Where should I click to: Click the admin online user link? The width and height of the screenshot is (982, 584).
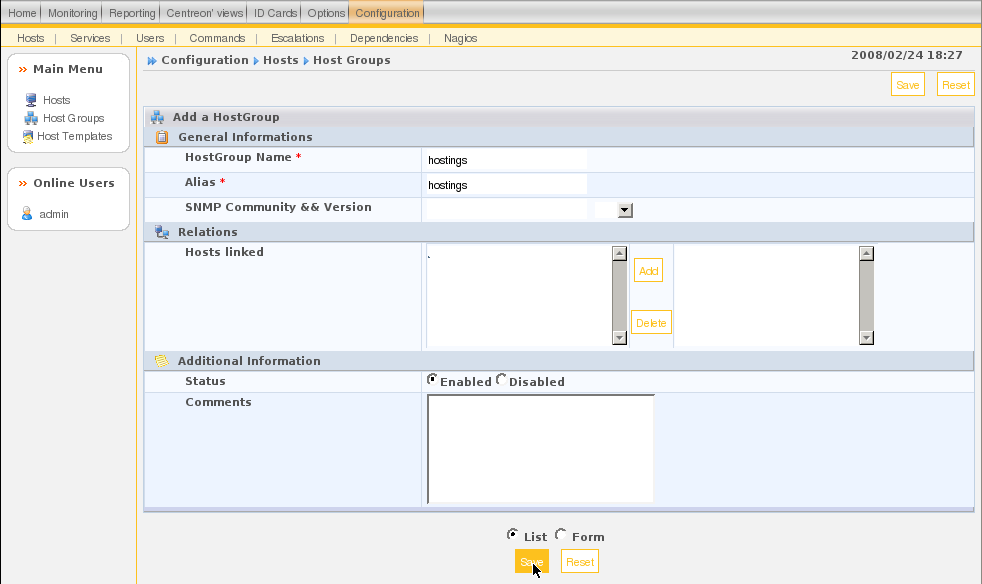tap(54, 214)
